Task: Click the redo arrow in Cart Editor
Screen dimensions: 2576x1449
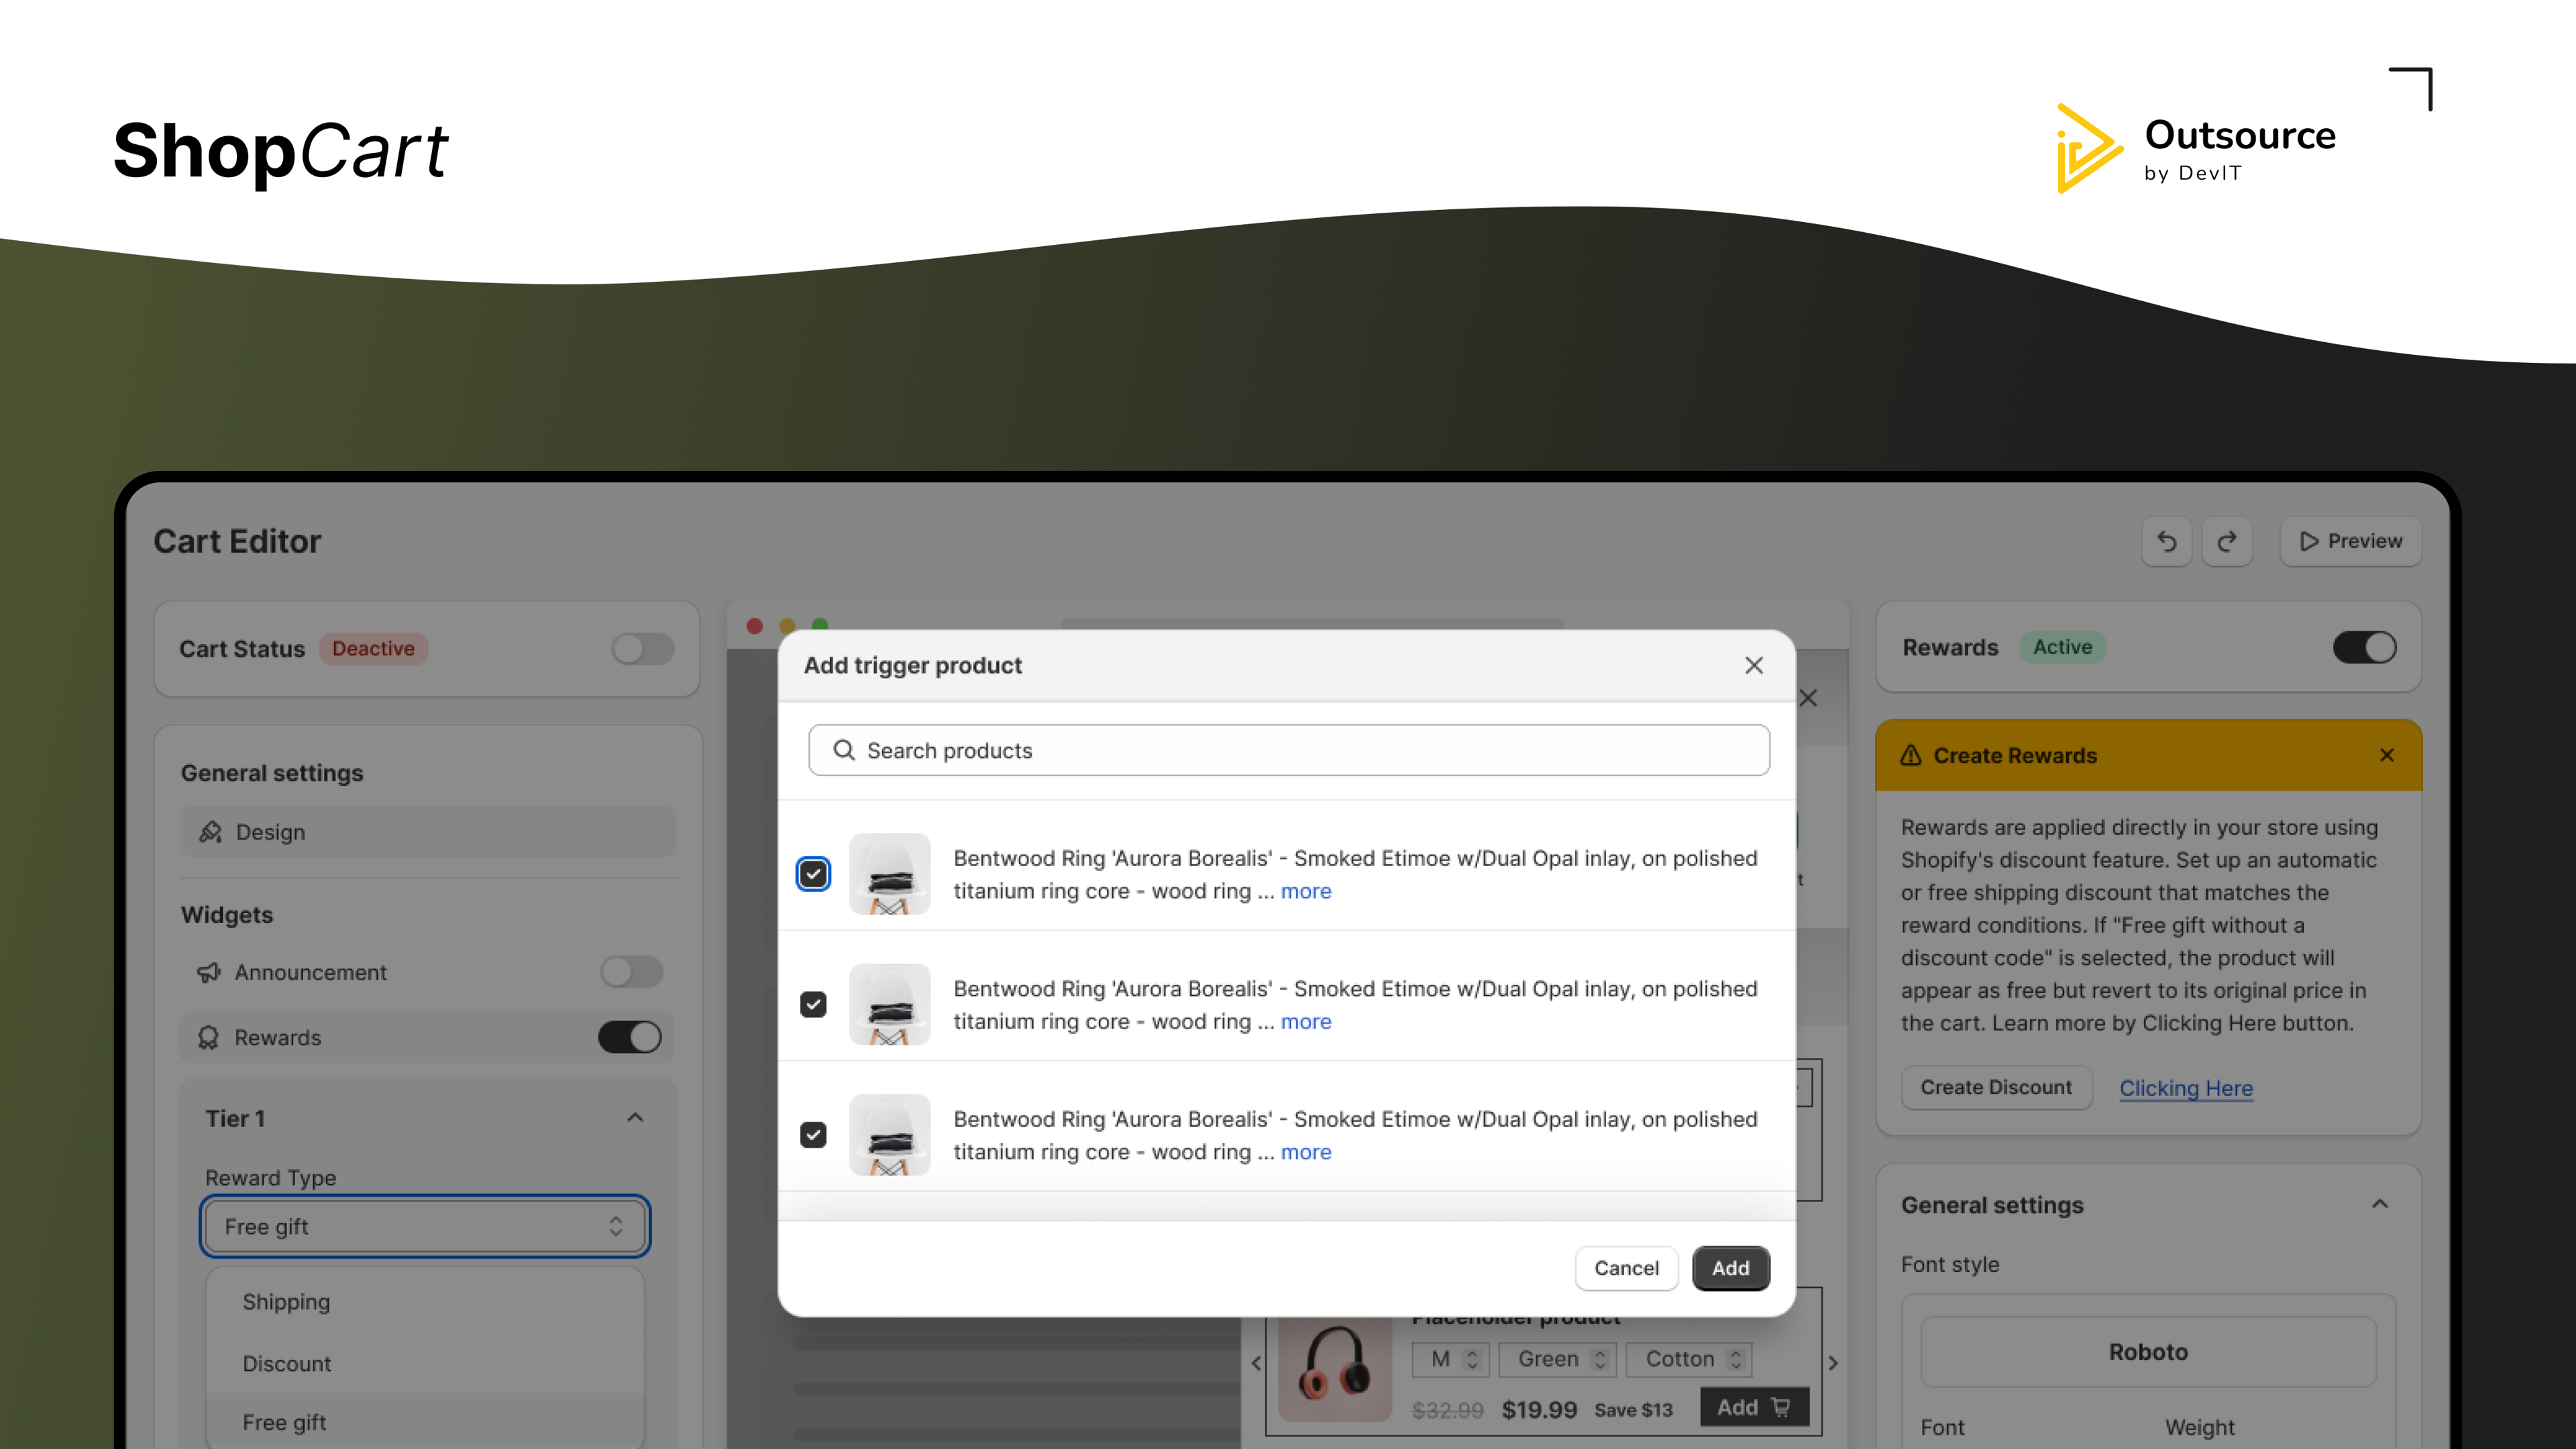Action: tap(2226, 541)
